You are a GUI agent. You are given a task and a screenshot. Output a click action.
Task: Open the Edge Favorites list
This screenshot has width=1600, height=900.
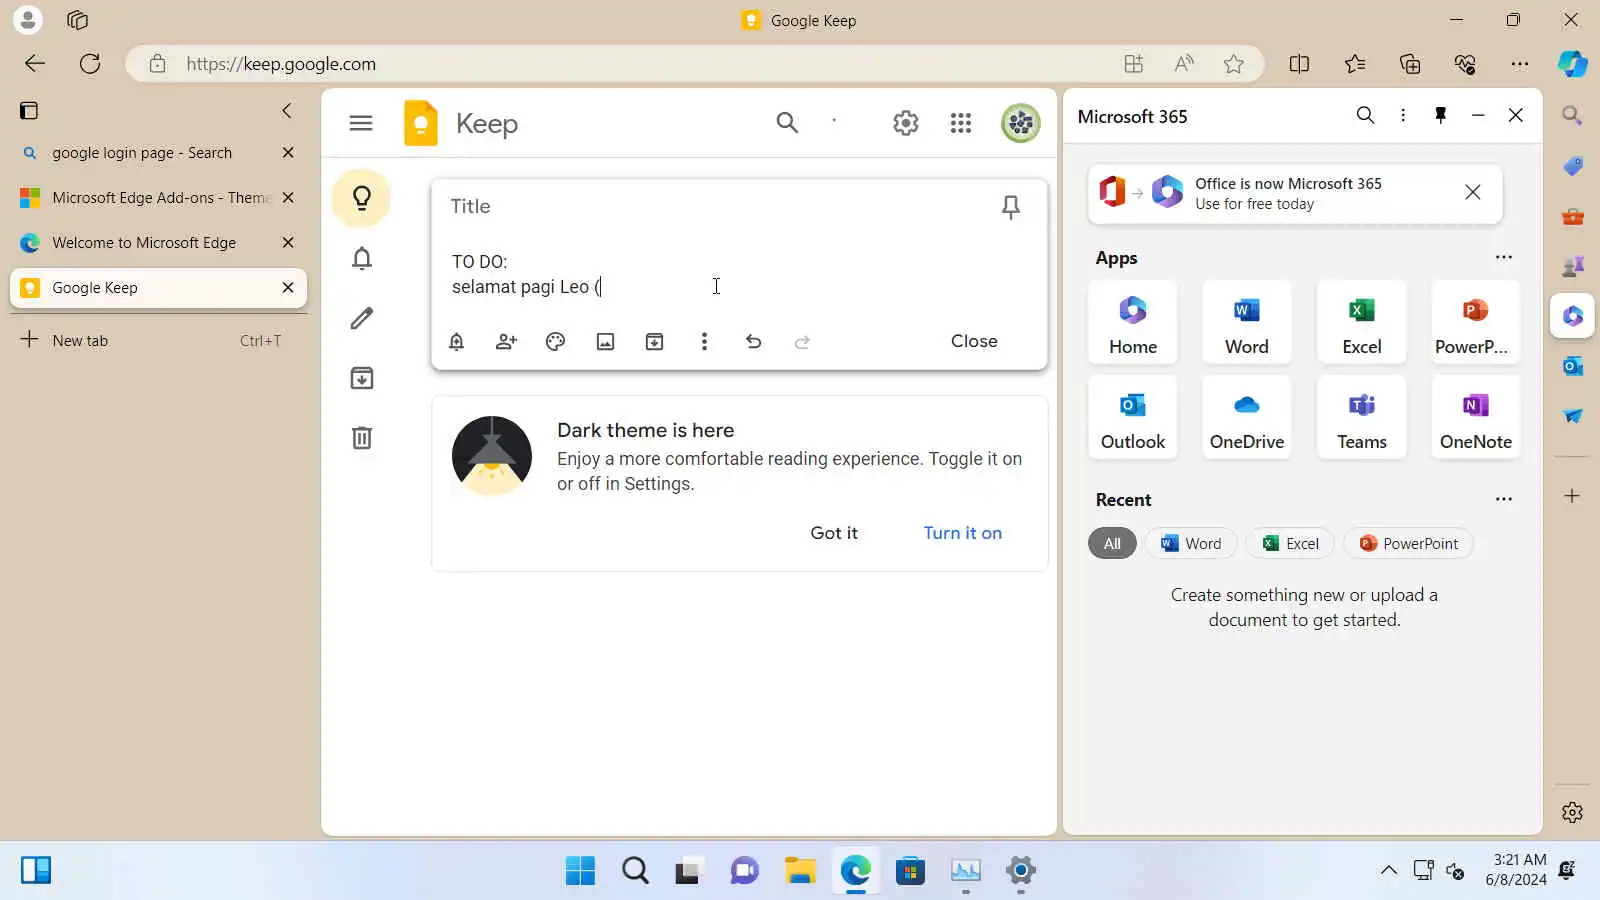coord(1355,64)
